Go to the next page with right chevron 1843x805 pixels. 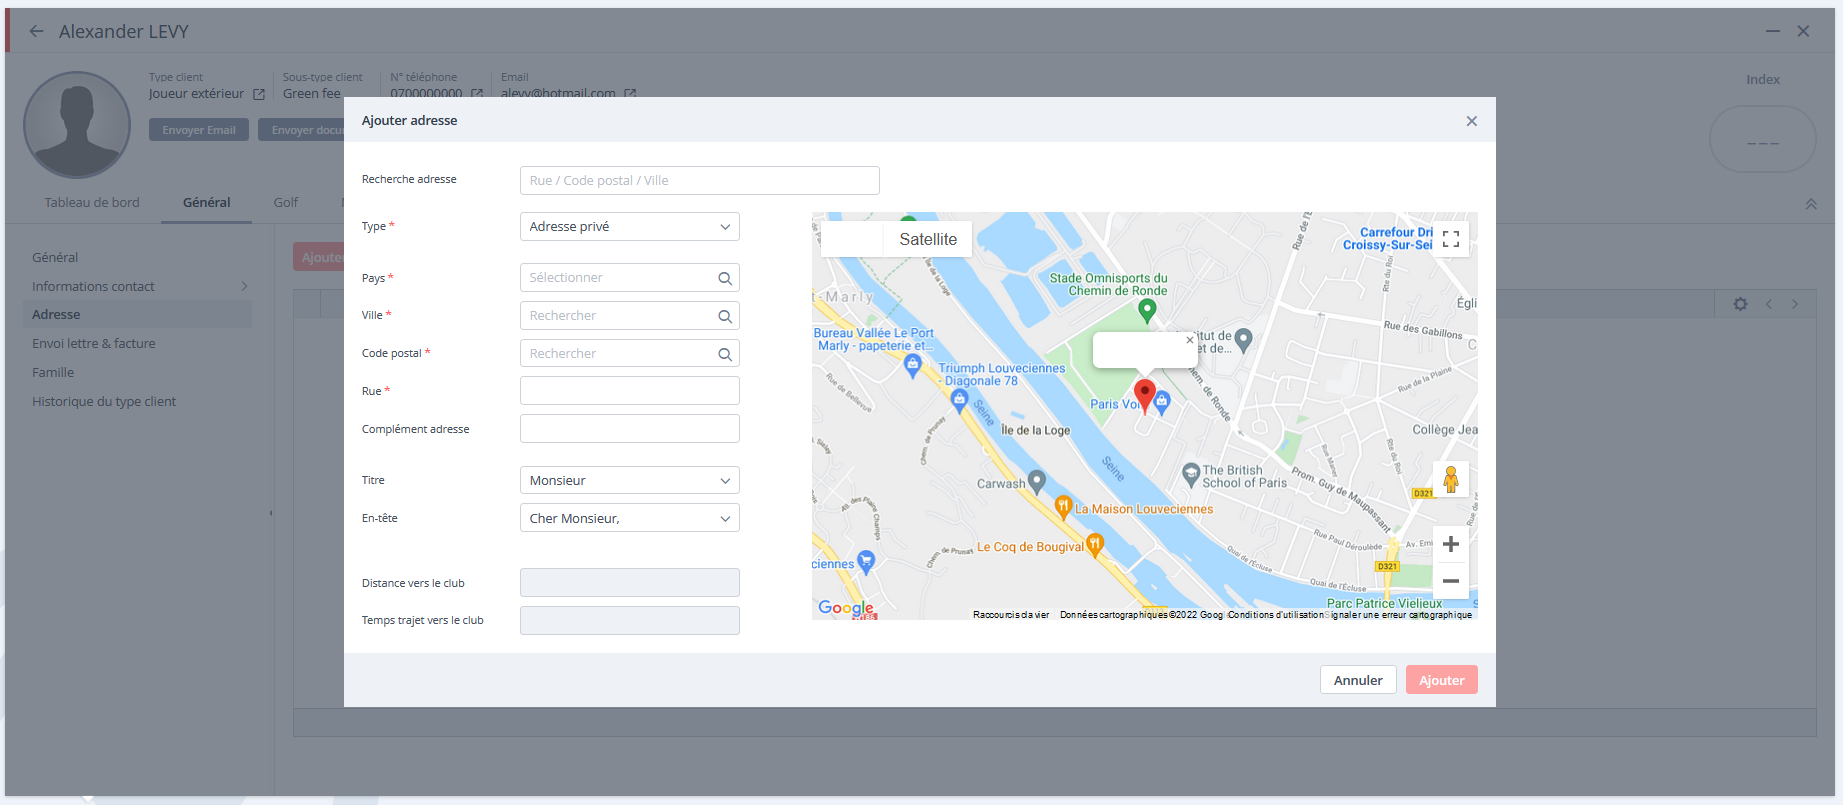(x=1795, y=304)
